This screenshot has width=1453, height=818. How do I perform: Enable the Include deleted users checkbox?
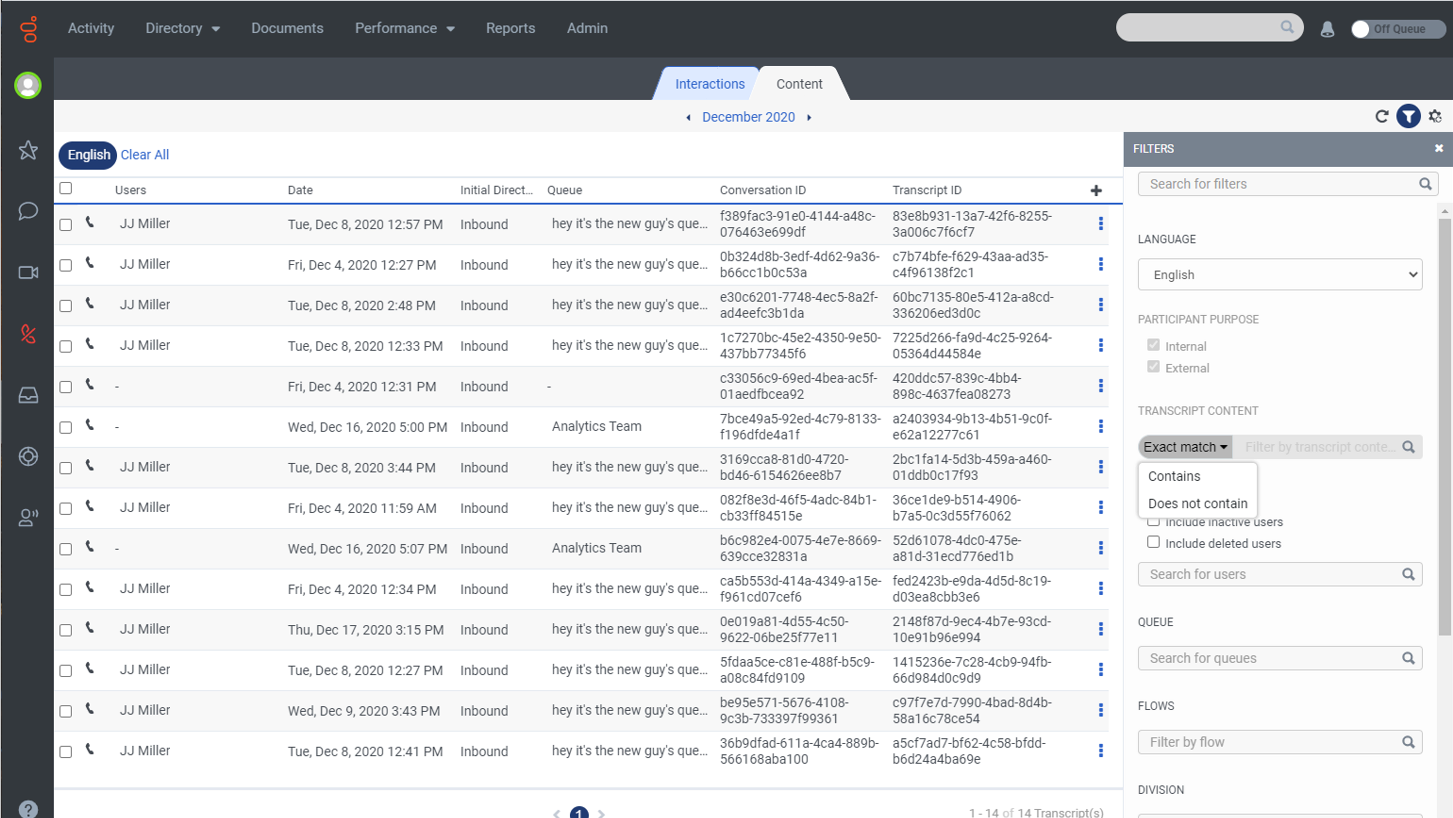click(x=1154, y=541)
